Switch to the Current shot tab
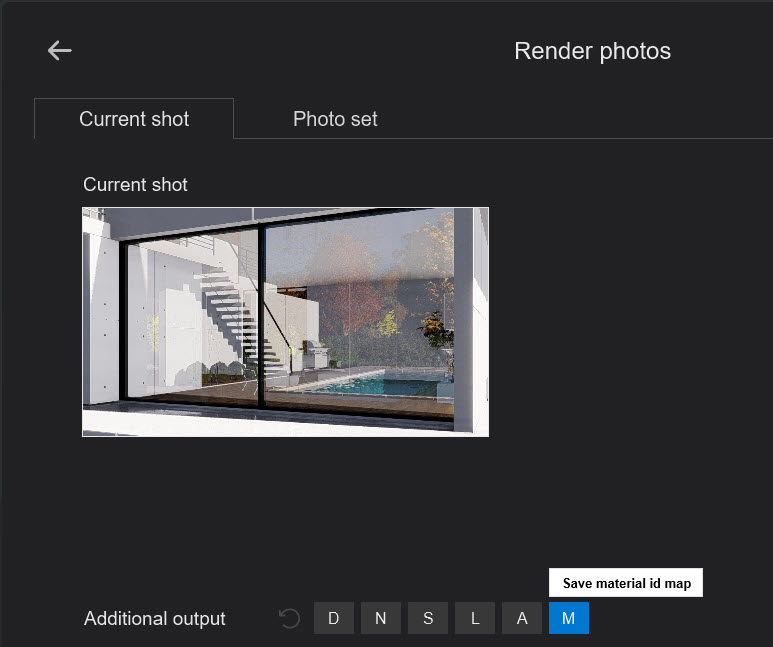 coord(134,119)
